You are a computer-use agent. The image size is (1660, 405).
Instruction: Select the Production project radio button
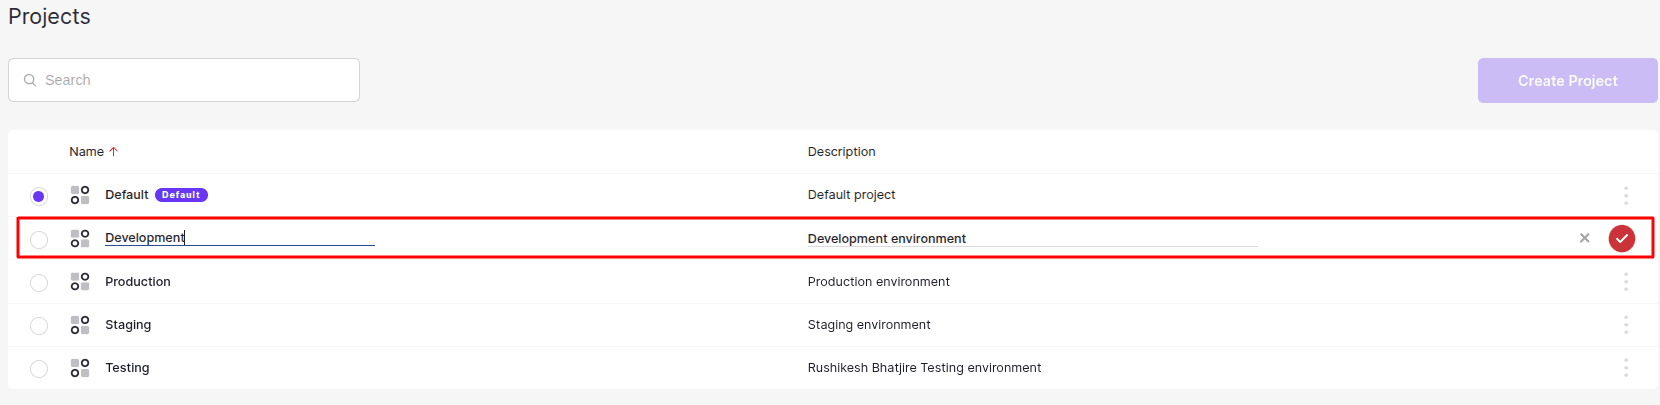click(x=39, y=283)
